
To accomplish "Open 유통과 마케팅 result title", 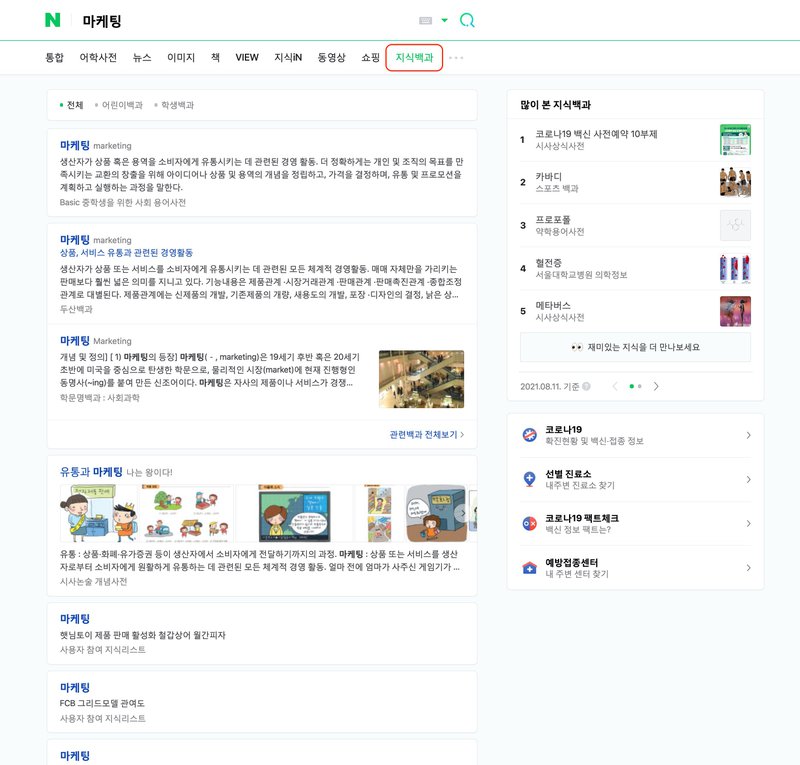I will 91,472.
